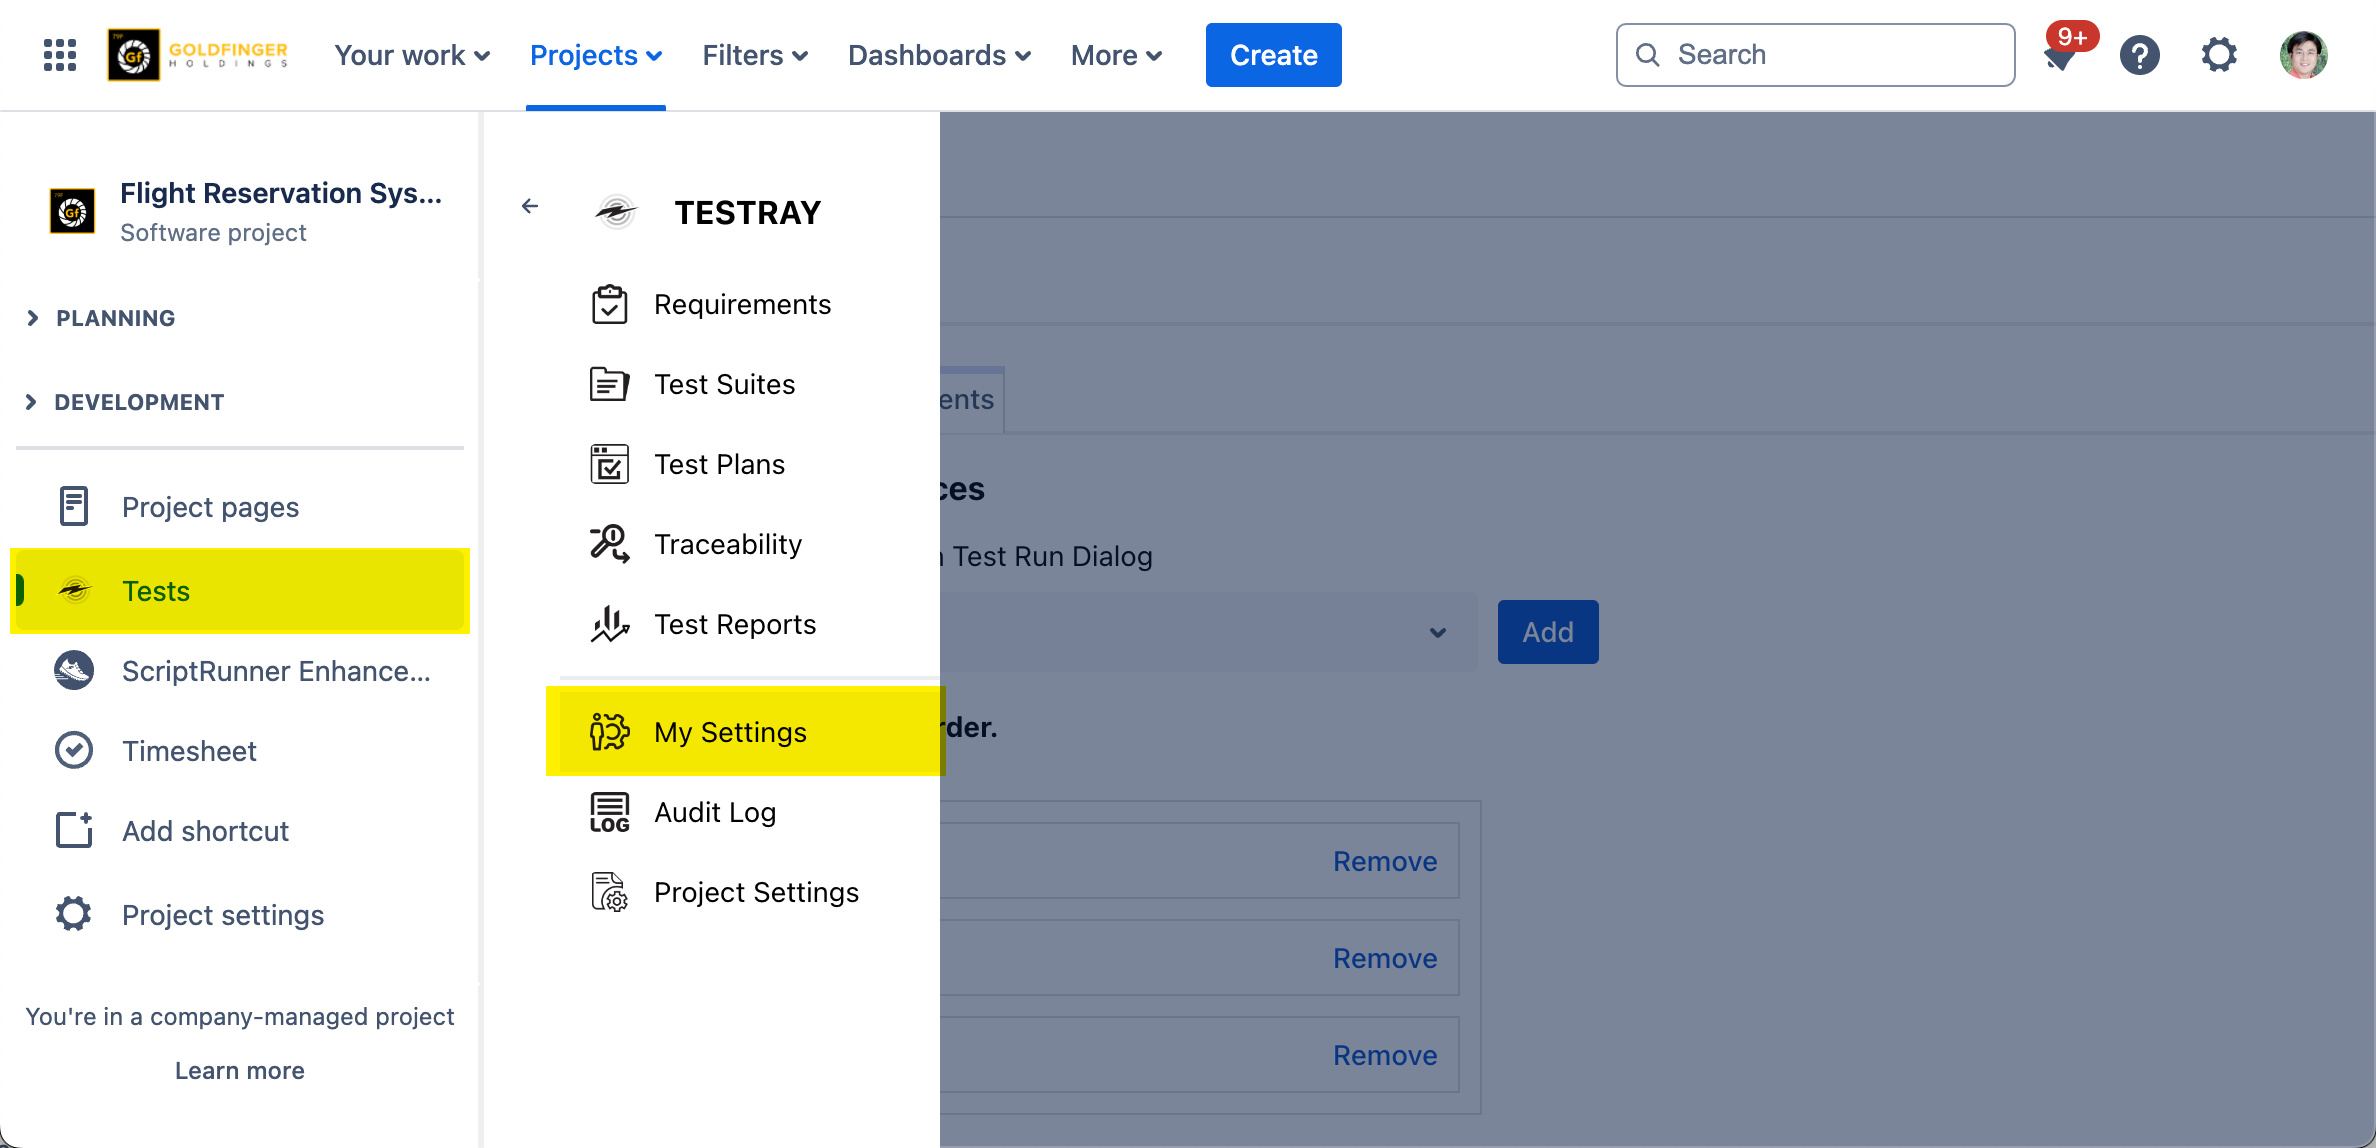
Task: Collapse the Testray menu with the back arrow
Action: coord(529,206)
